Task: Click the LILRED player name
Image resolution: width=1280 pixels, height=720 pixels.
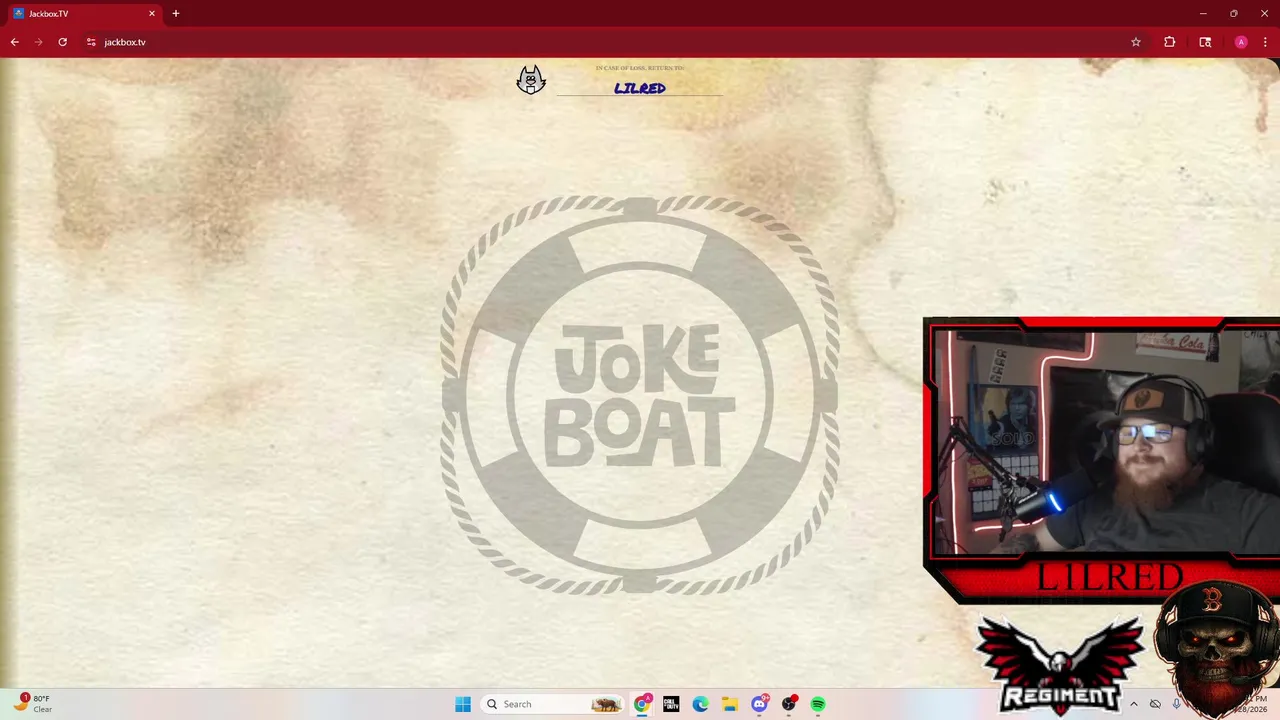Action: coord(640,88)
